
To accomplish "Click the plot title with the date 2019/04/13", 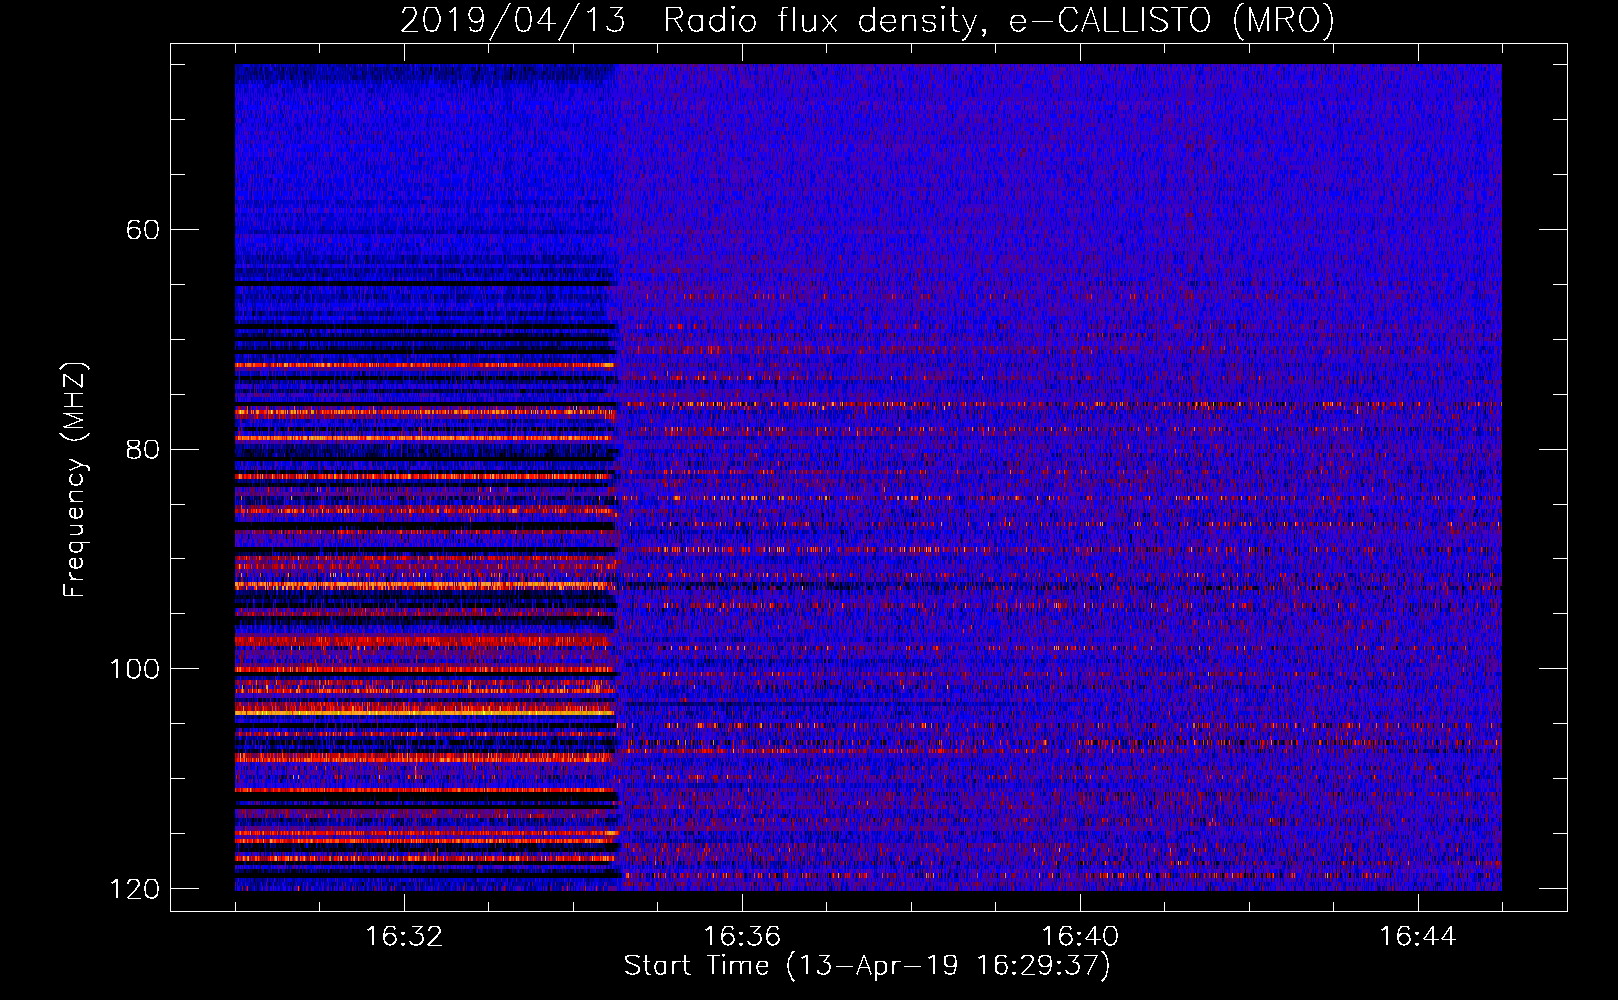I will coord(867,21).
